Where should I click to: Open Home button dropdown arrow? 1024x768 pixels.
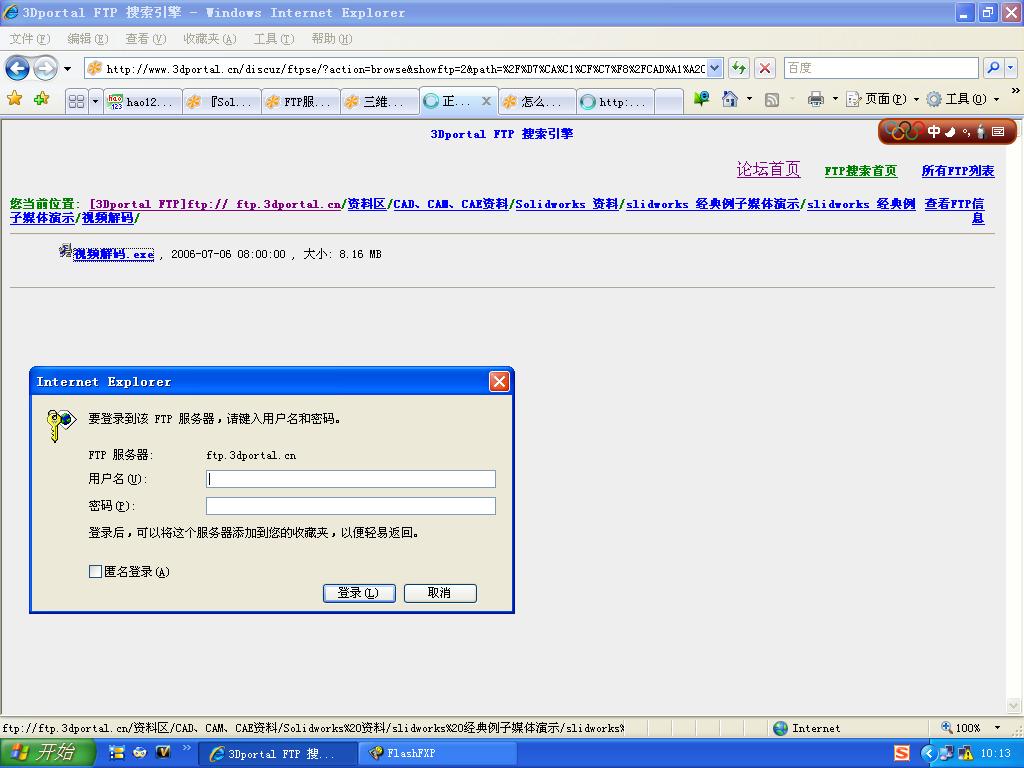pos(749,99)
